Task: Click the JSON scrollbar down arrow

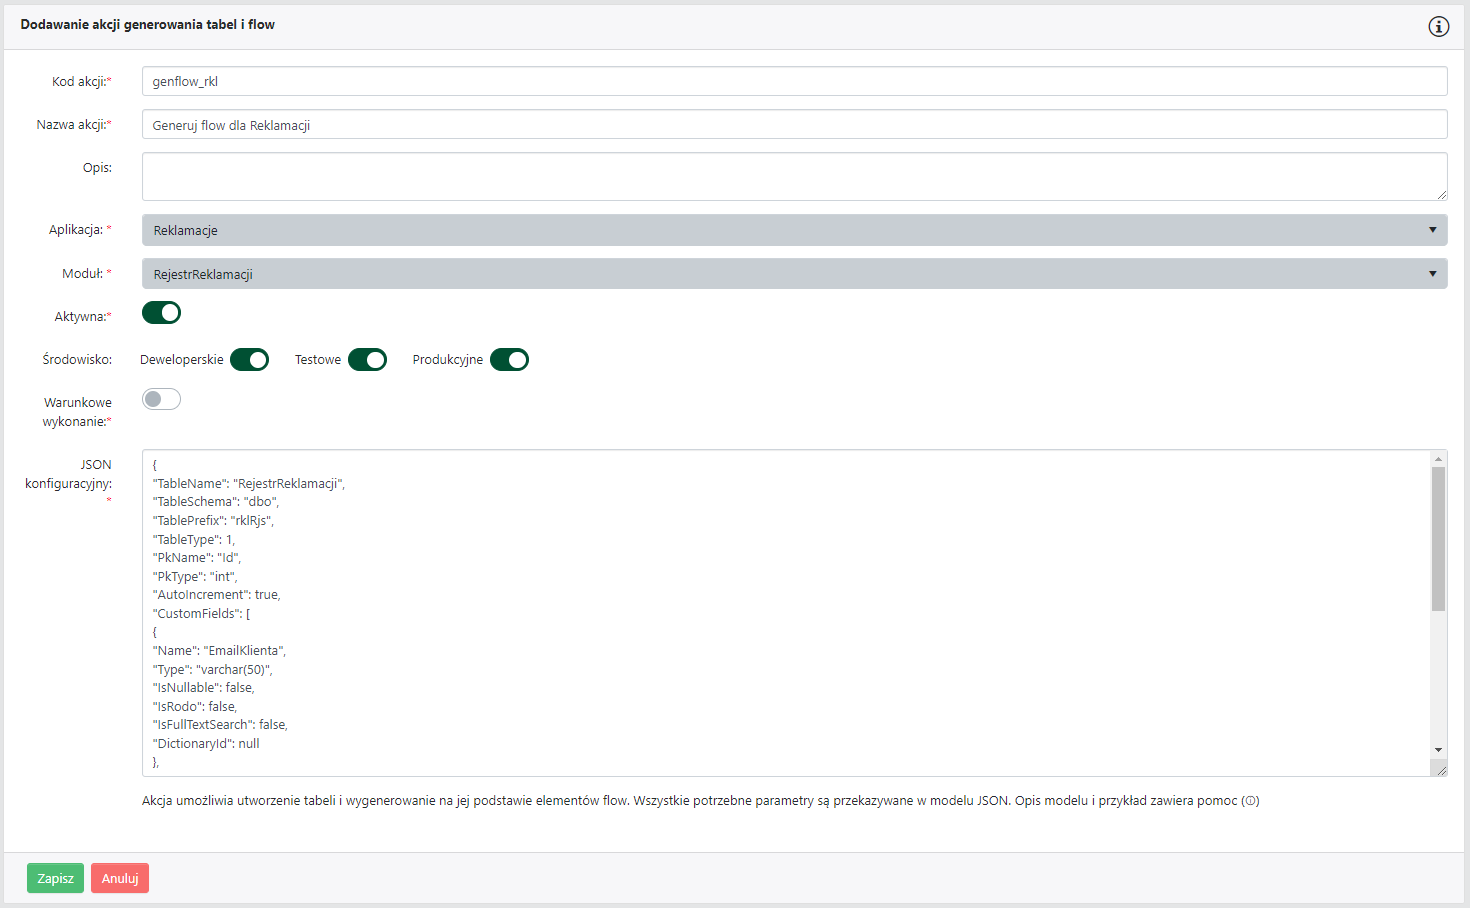Action: [x=1438, y=750]
